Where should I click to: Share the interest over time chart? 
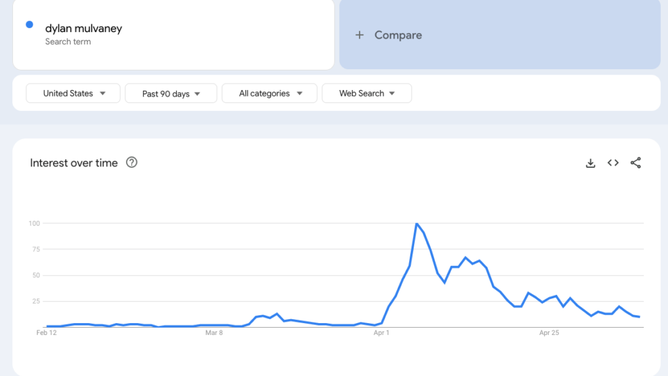(636, 163)
